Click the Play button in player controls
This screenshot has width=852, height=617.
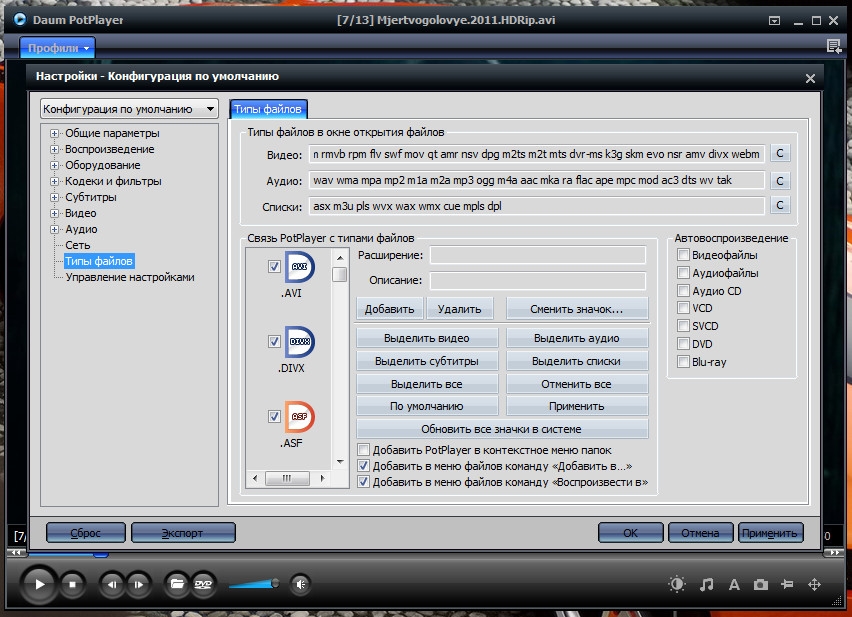tap(39, 584)
